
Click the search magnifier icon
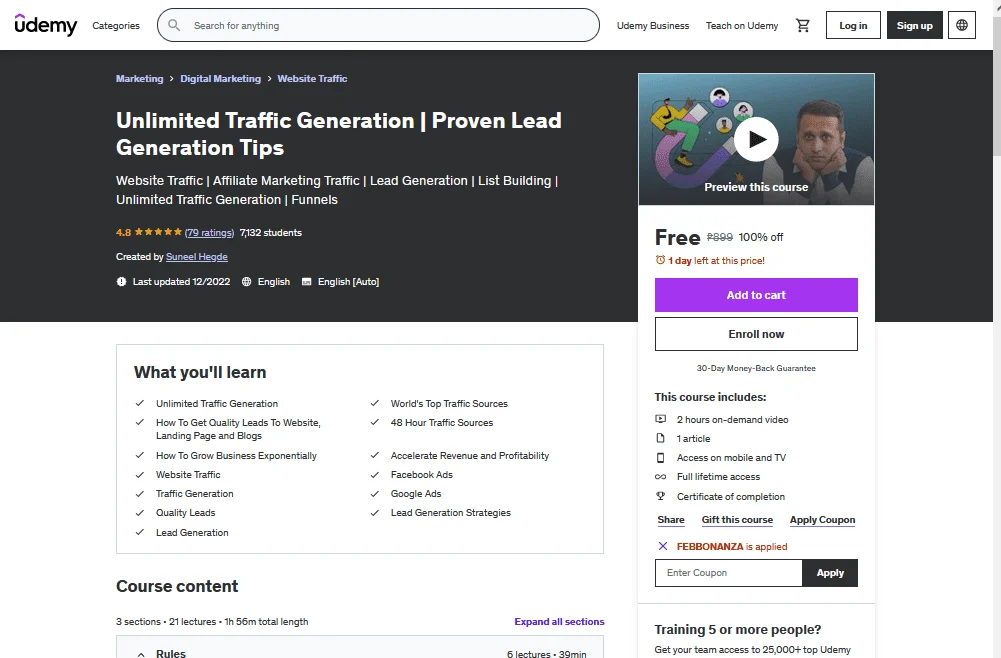click(x=174, y=26)
